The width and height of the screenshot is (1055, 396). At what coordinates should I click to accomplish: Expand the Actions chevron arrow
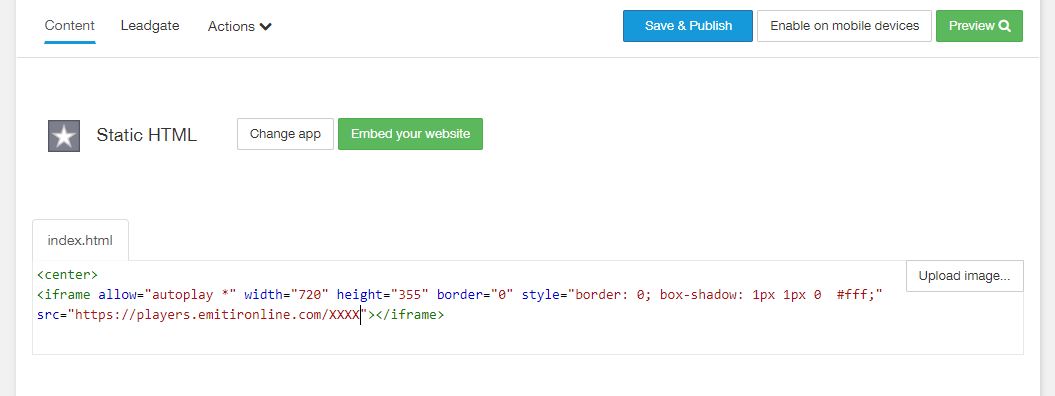click(265, 27)
